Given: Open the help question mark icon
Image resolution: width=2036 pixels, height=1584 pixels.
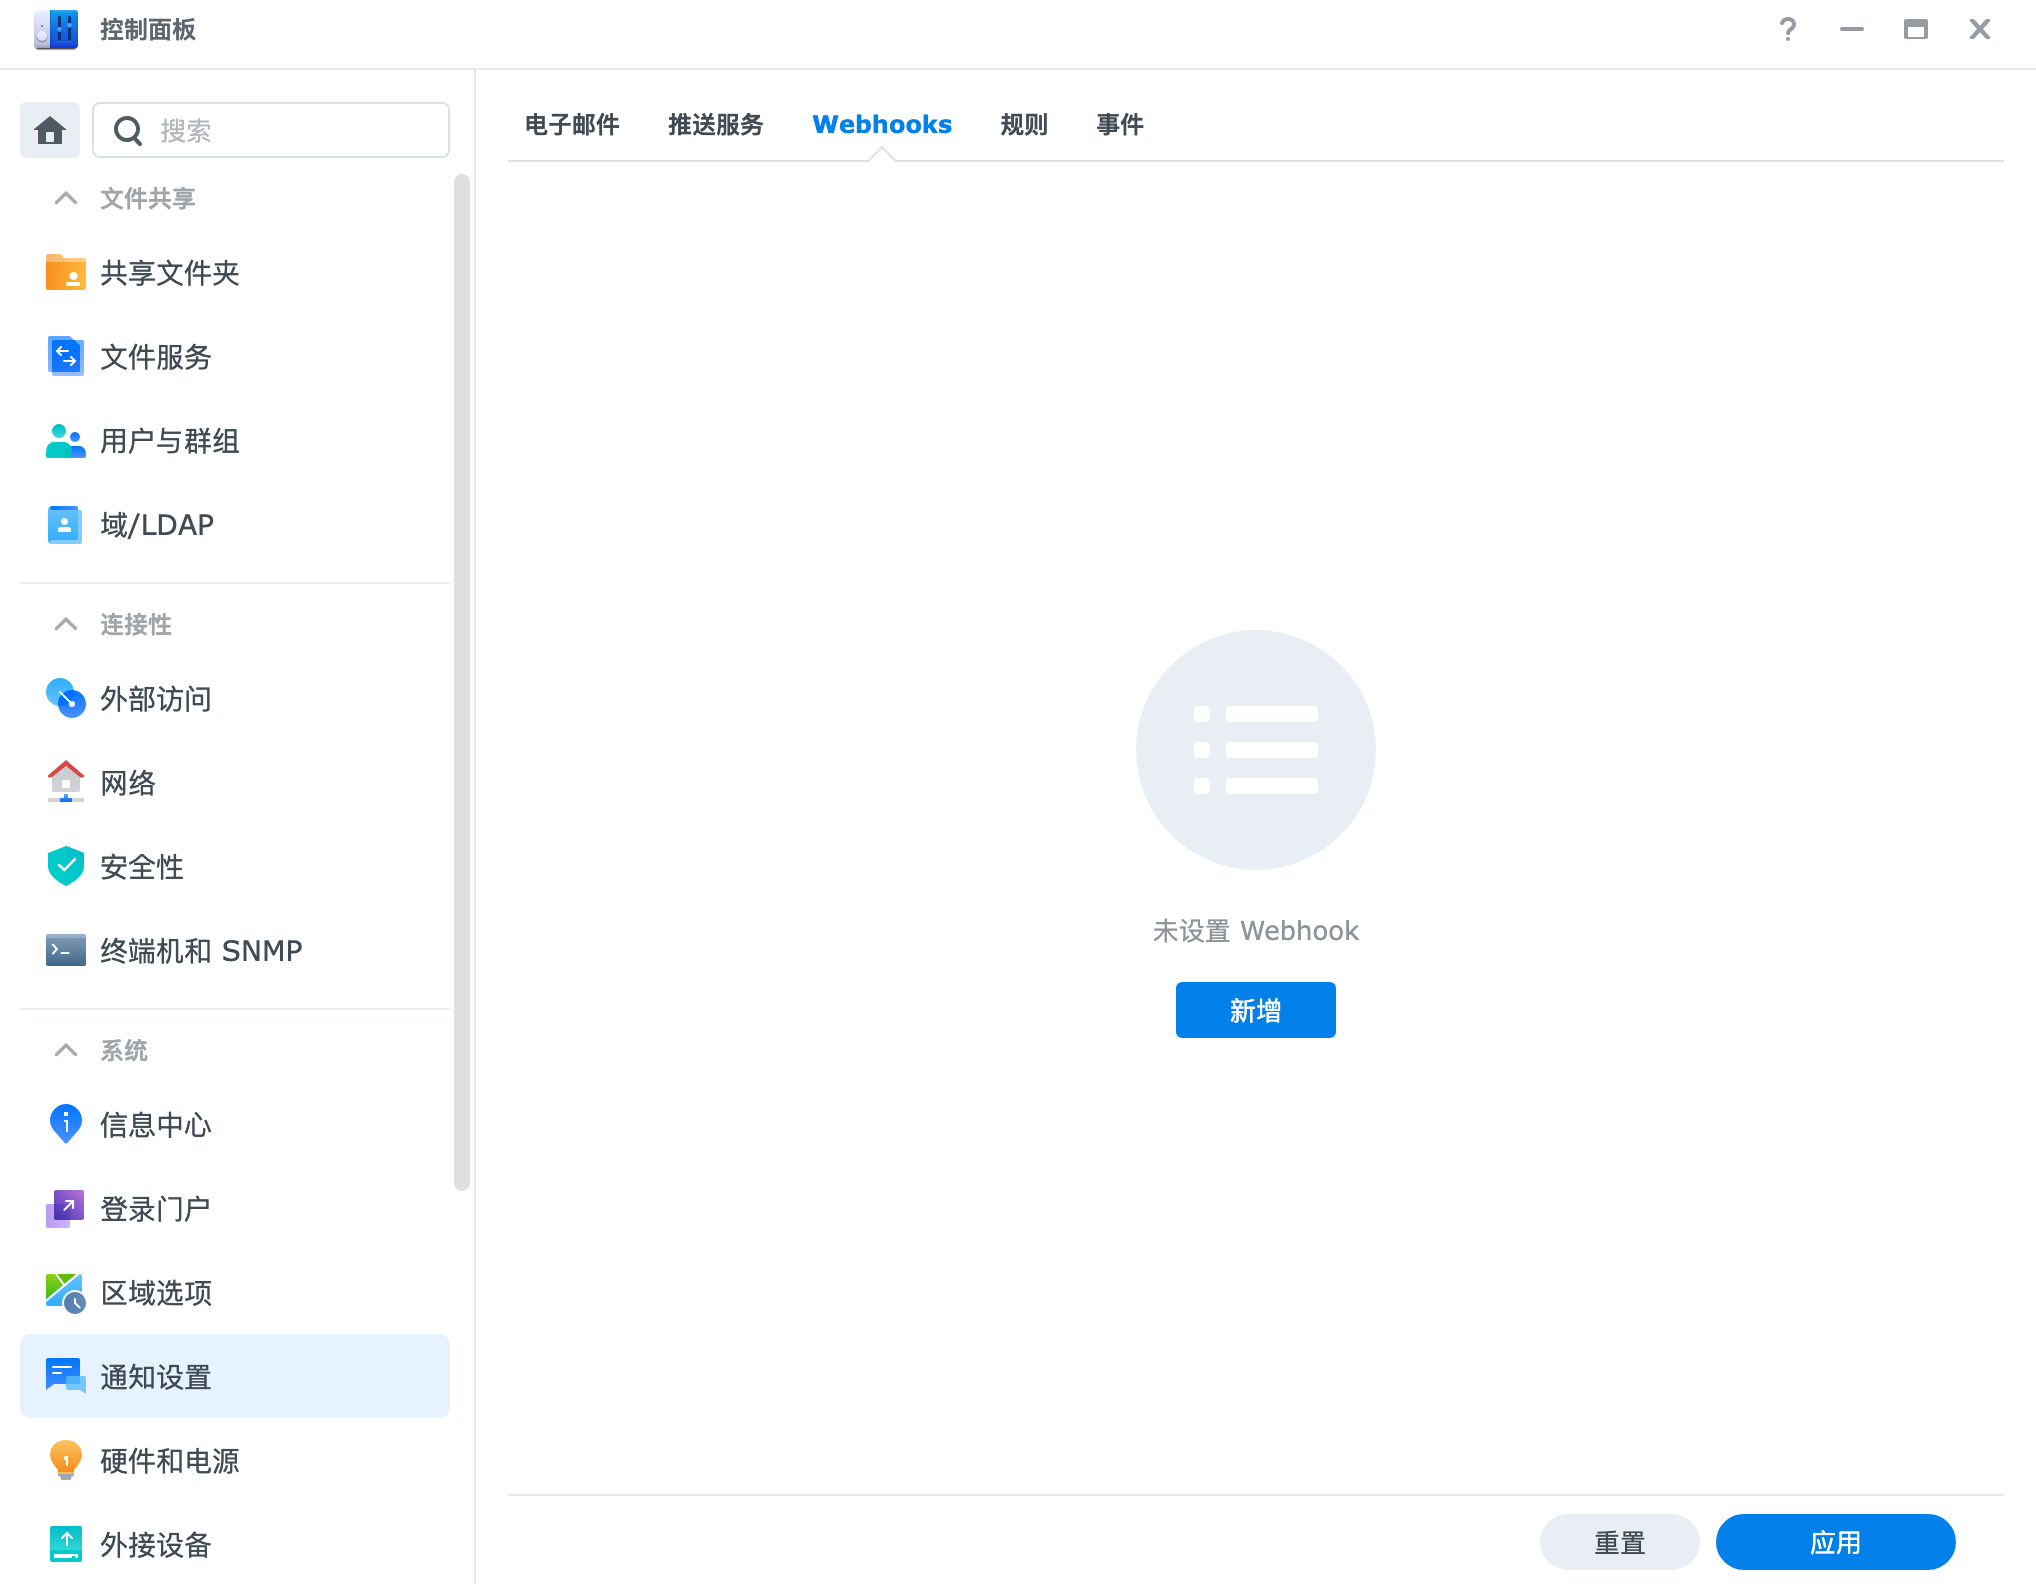Looking at the screenshot, I should pyautogui.click(x=1787, y=30).
